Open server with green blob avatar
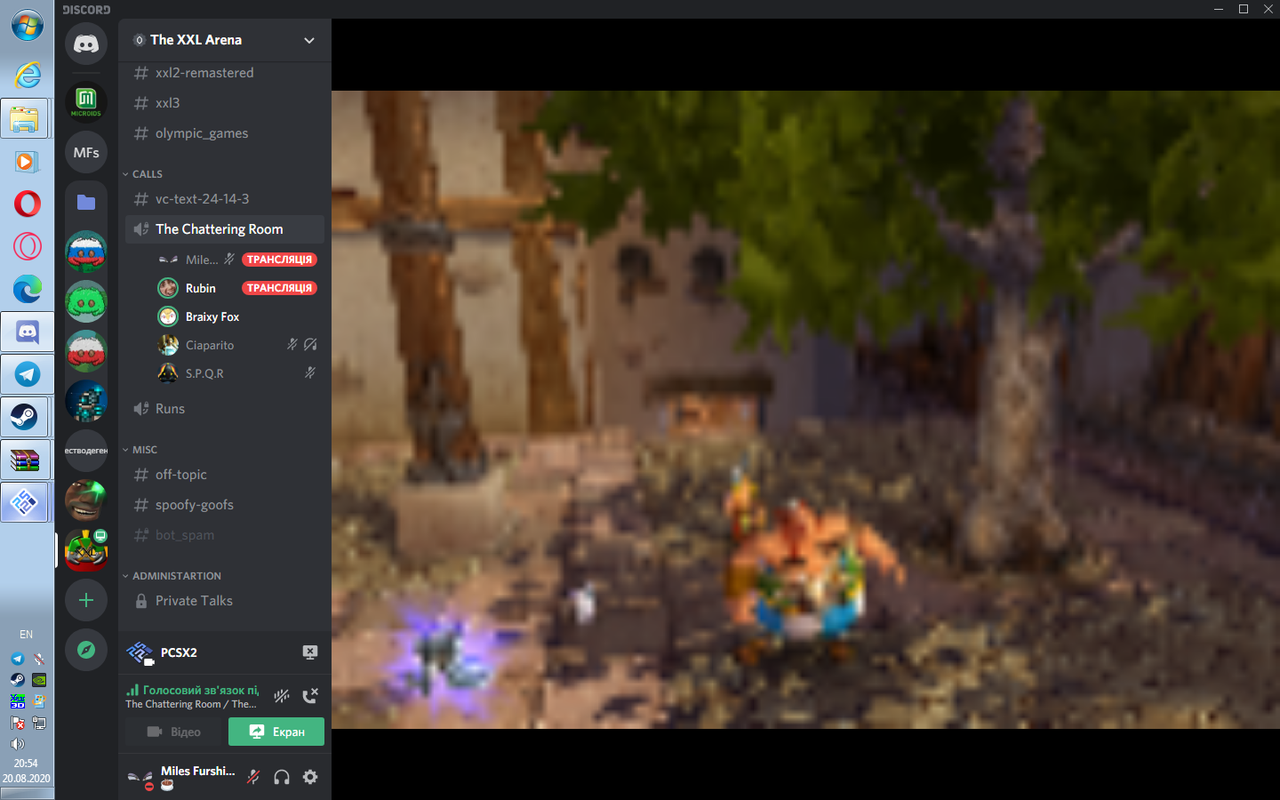 click(x=86, y=301)
